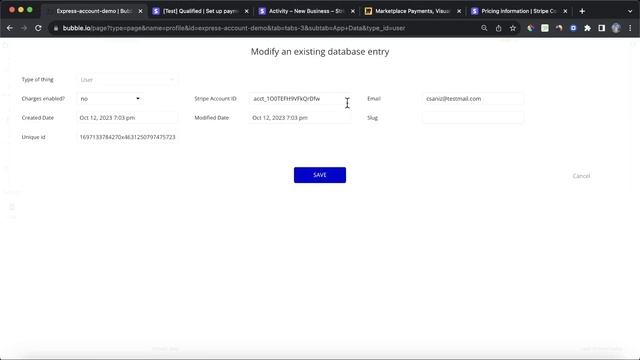Viewport: 640px width, 360px height.
Task: Close the Pricing Information Stripe tab
Action: [565, 11]
